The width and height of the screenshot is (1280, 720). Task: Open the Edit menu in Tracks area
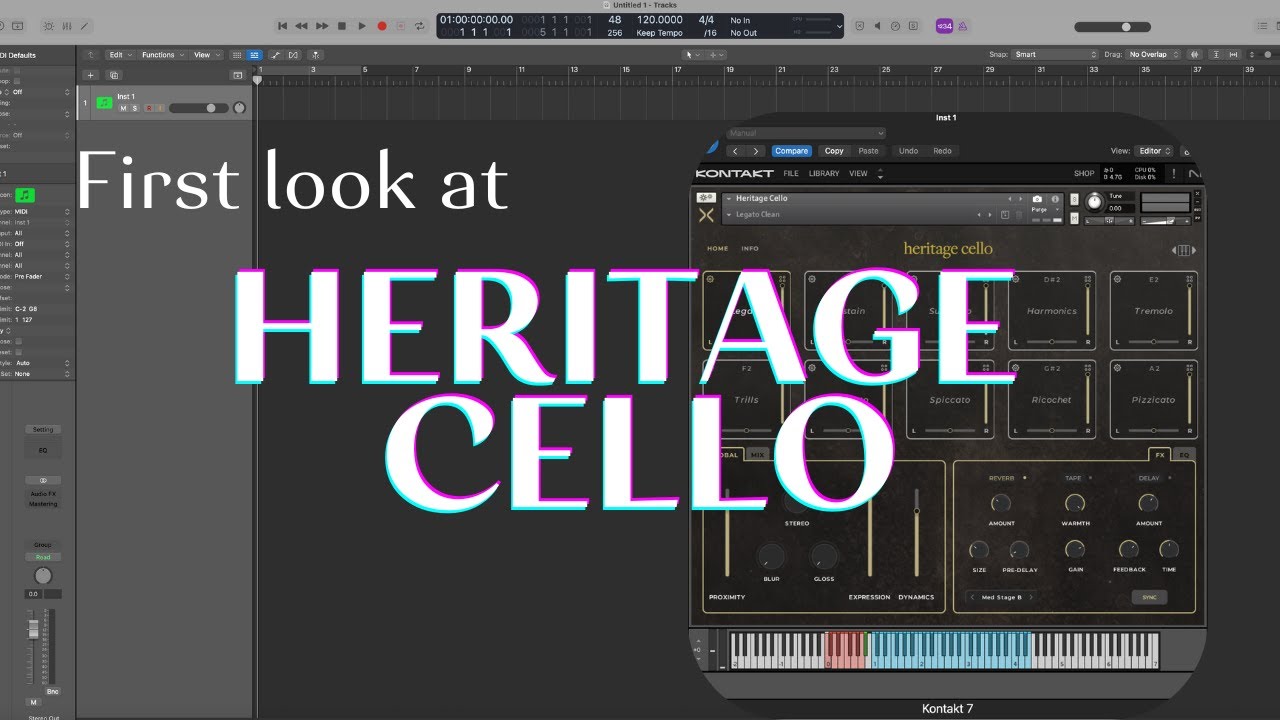pyautogui.click(x=120, y=55)
